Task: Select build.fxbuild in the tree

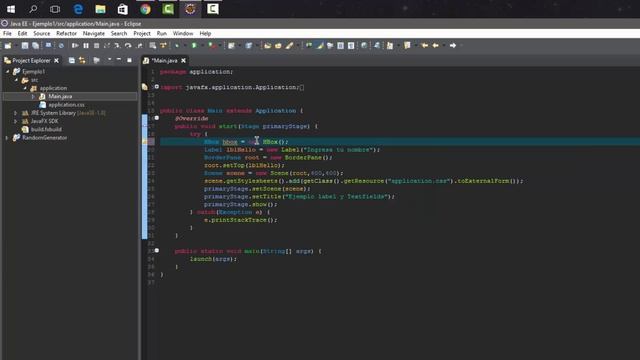Action: tap(46, 129)
